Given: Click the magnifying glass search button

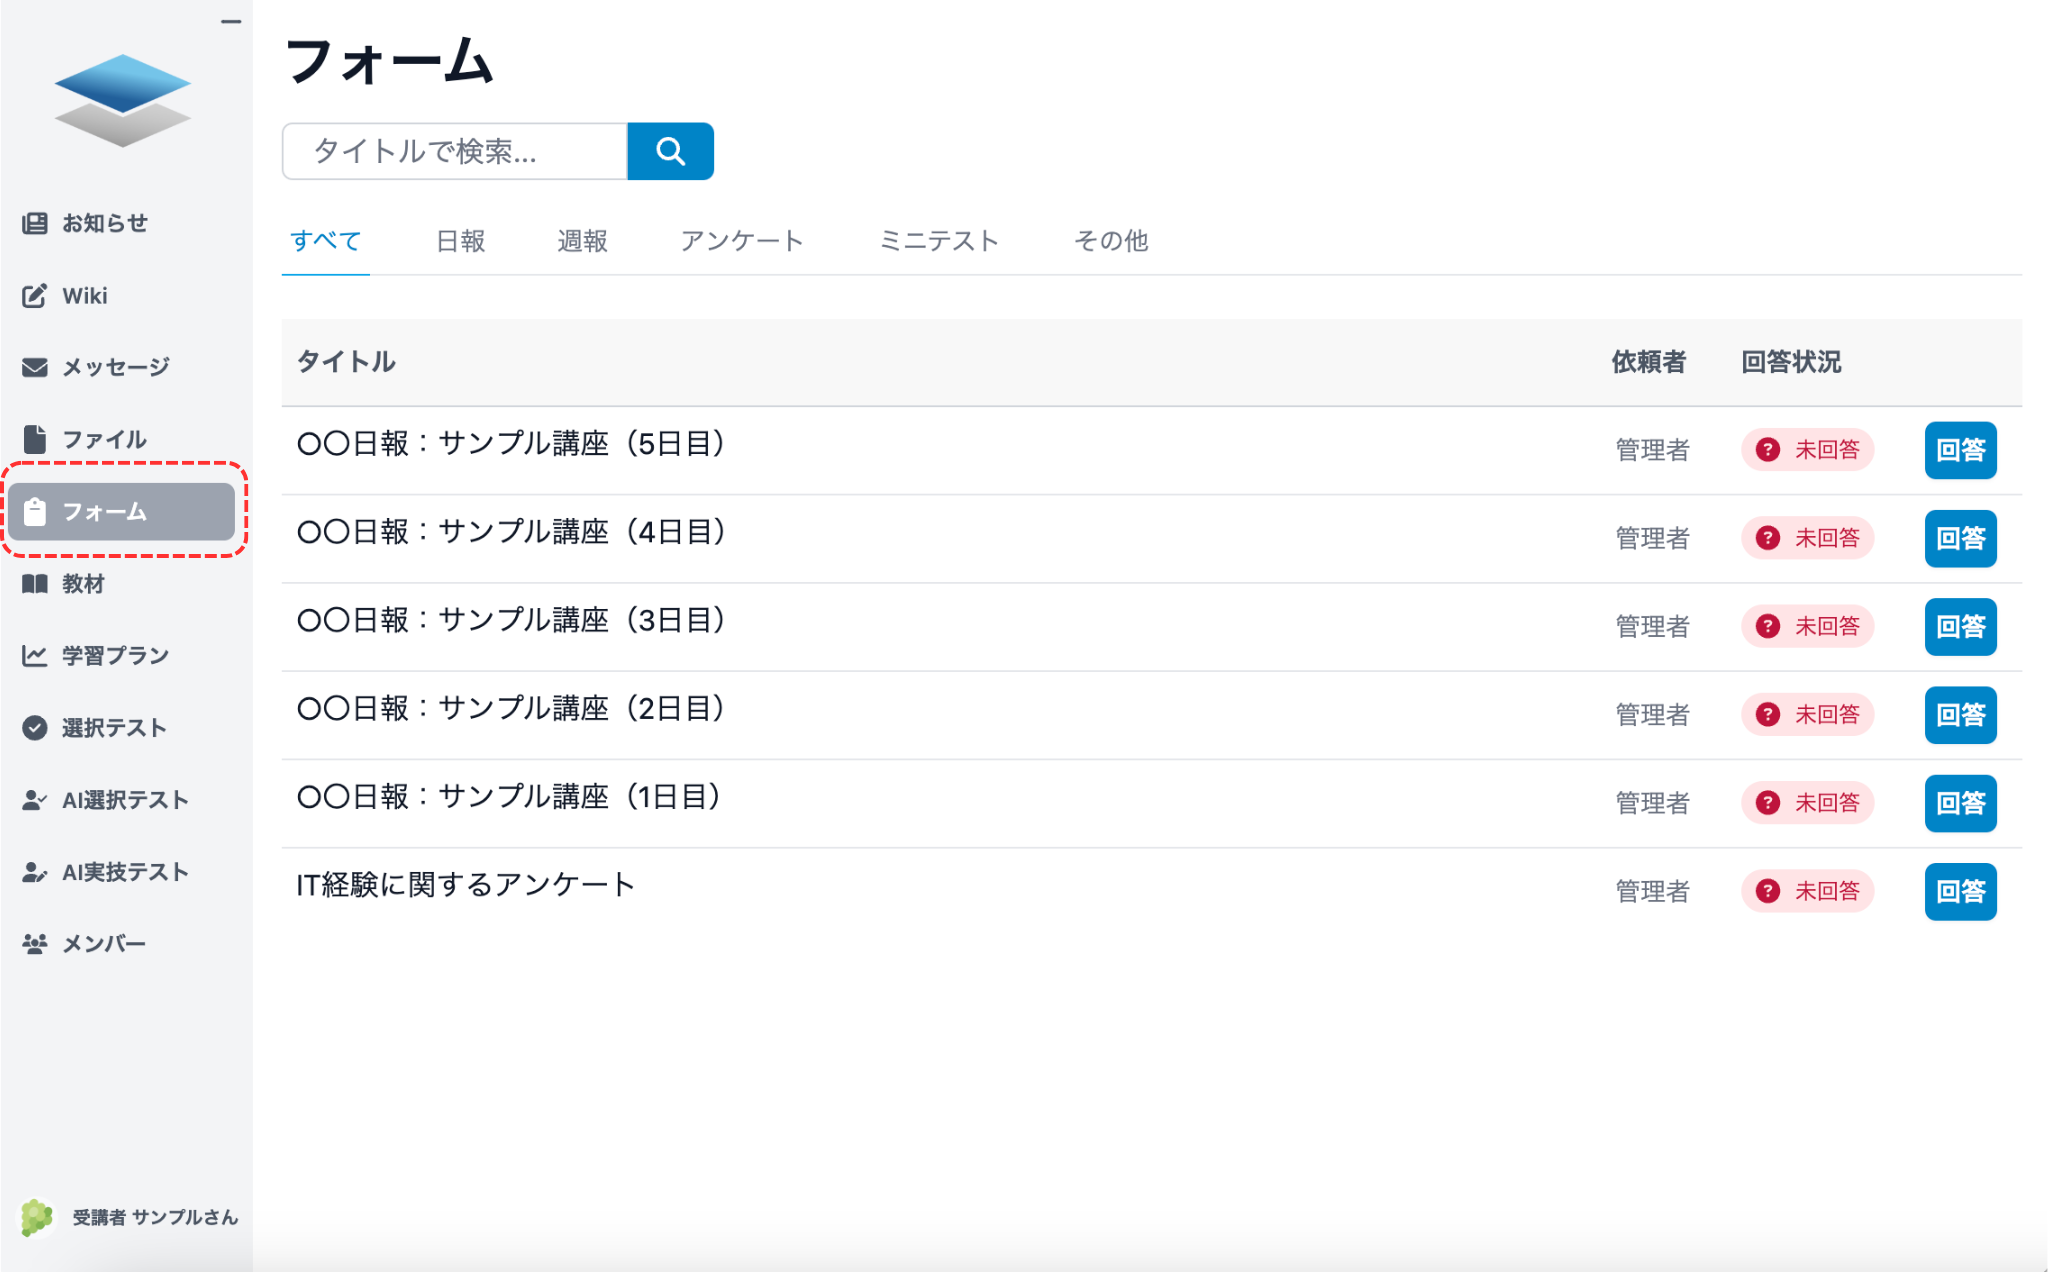Looking at the screenshot, I should [670, 151].
